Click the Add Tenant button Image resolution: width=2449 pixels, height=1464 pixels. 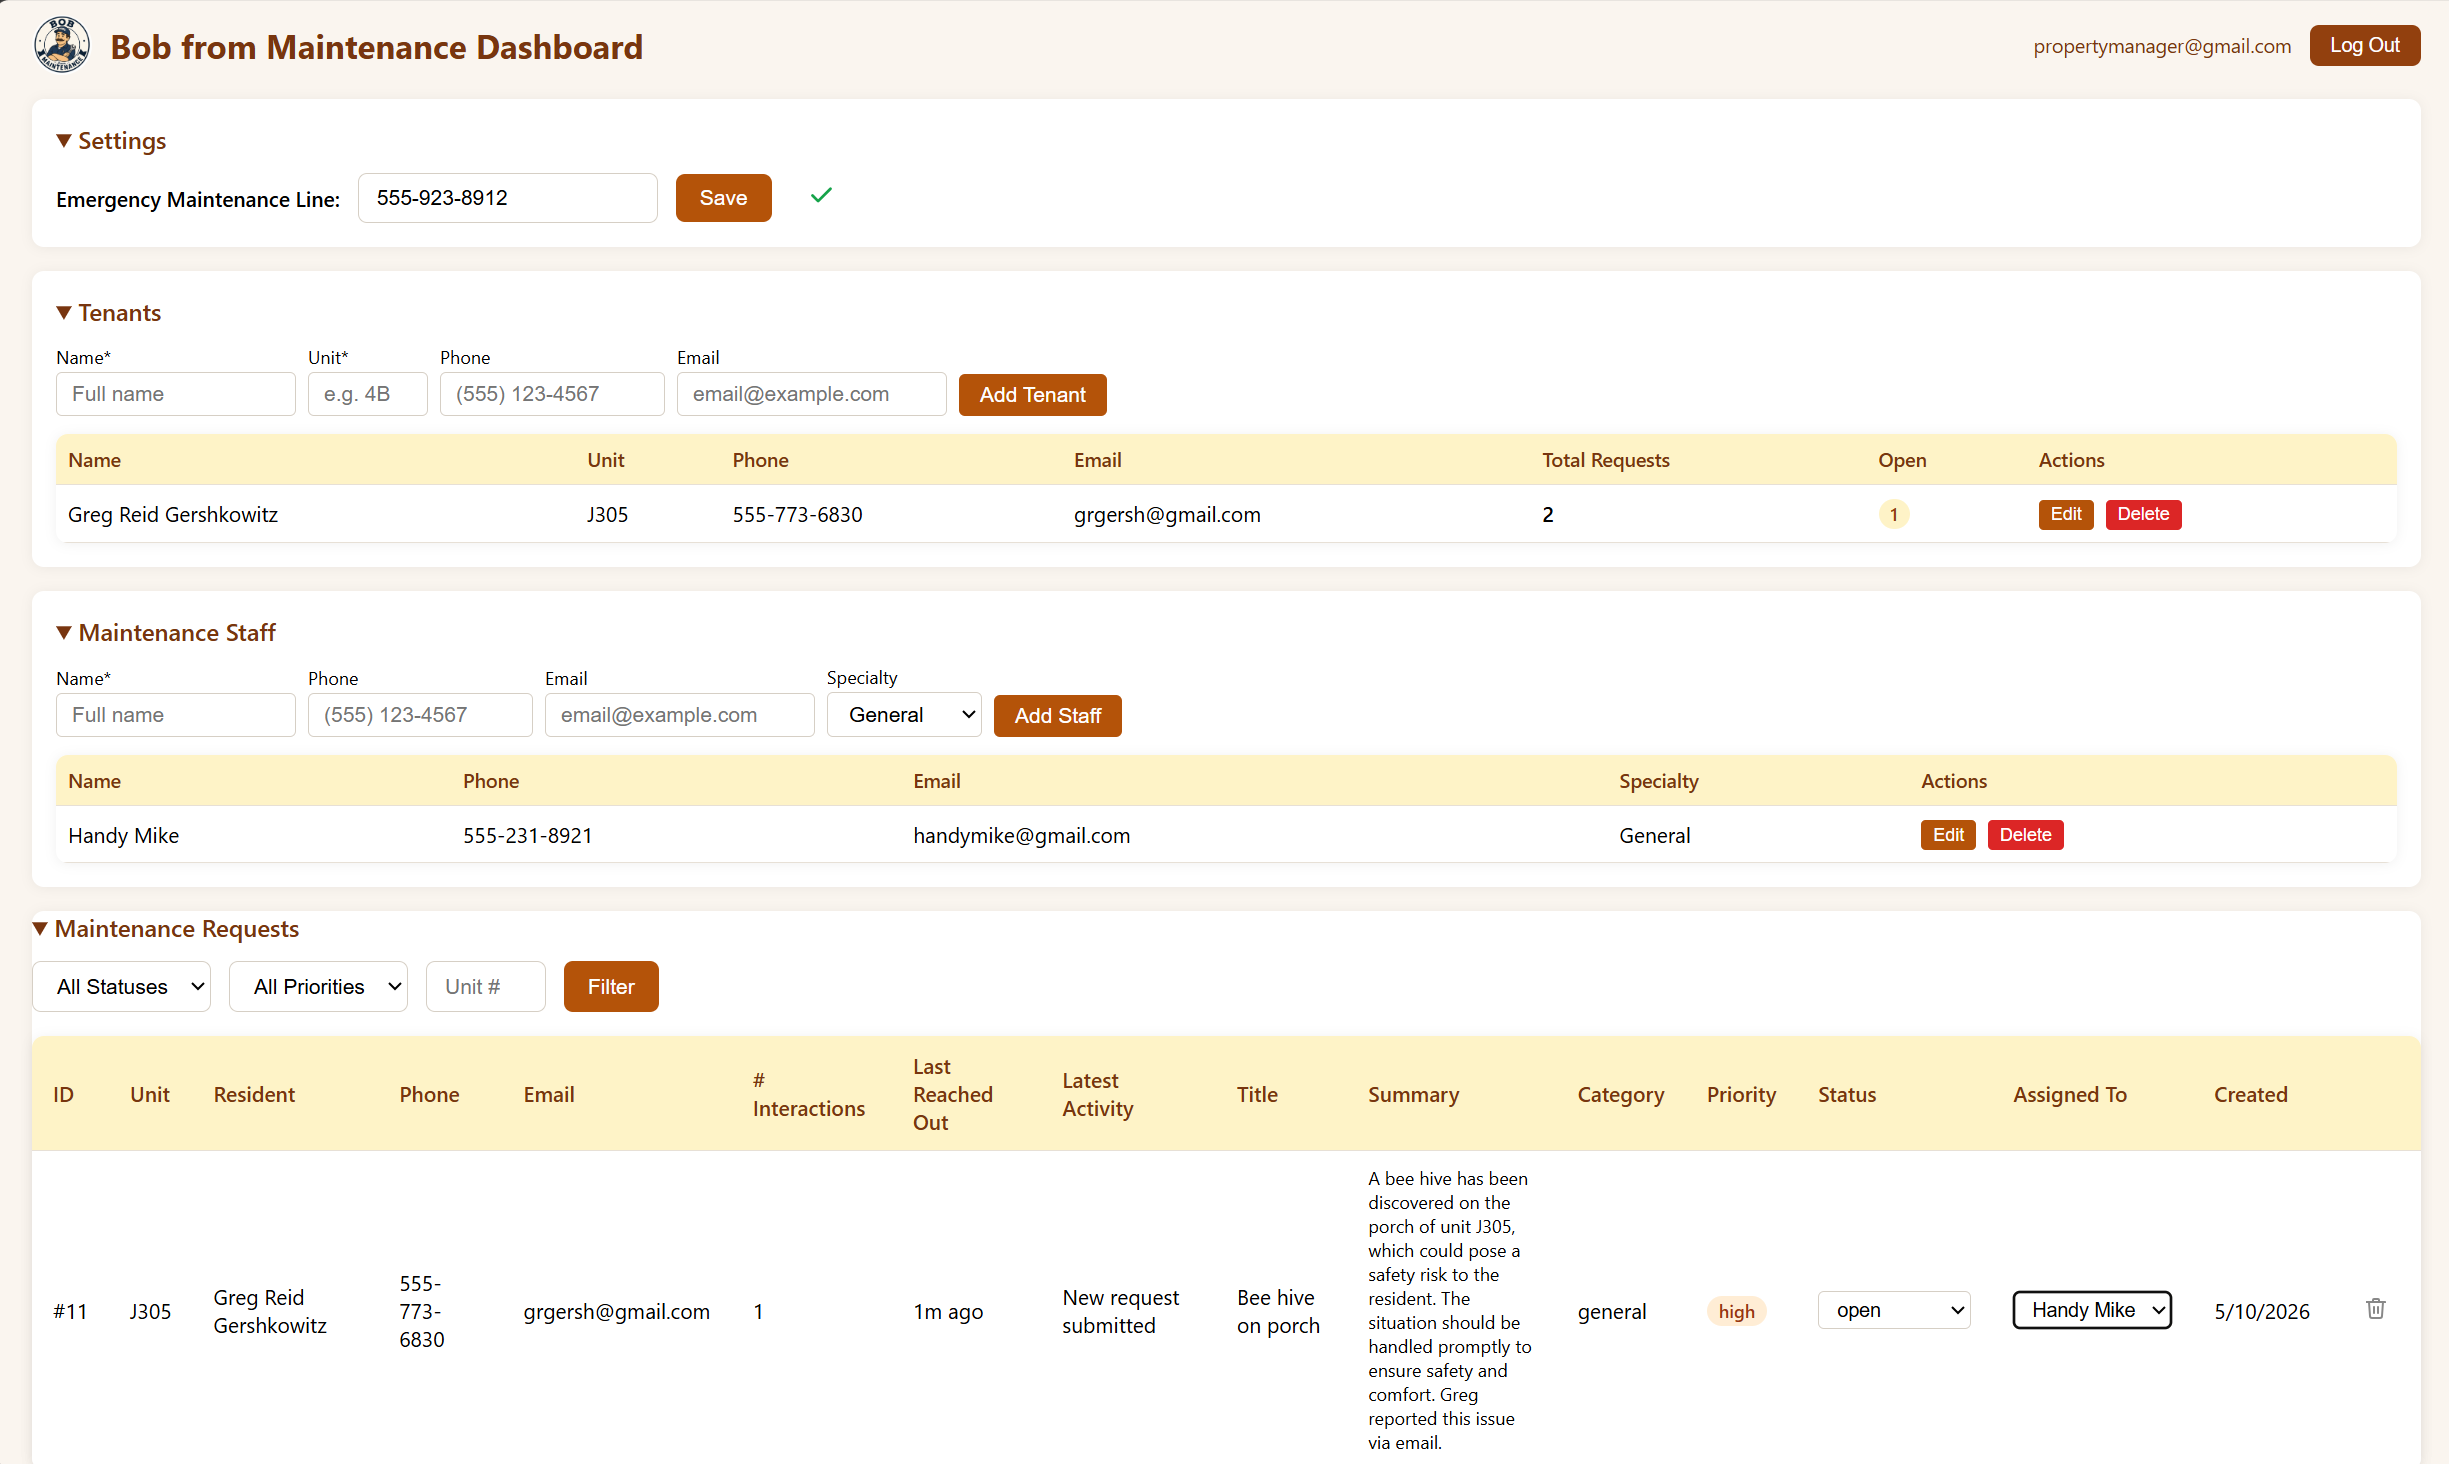pos(1032,395)
